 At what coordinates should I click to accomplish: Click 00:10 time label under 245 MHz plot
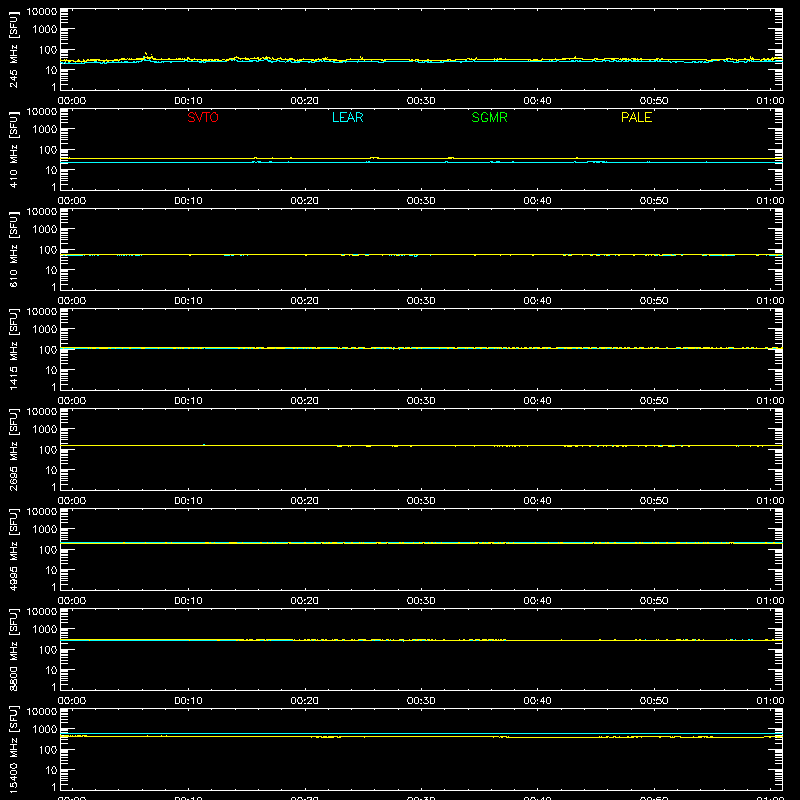[188, 101]
